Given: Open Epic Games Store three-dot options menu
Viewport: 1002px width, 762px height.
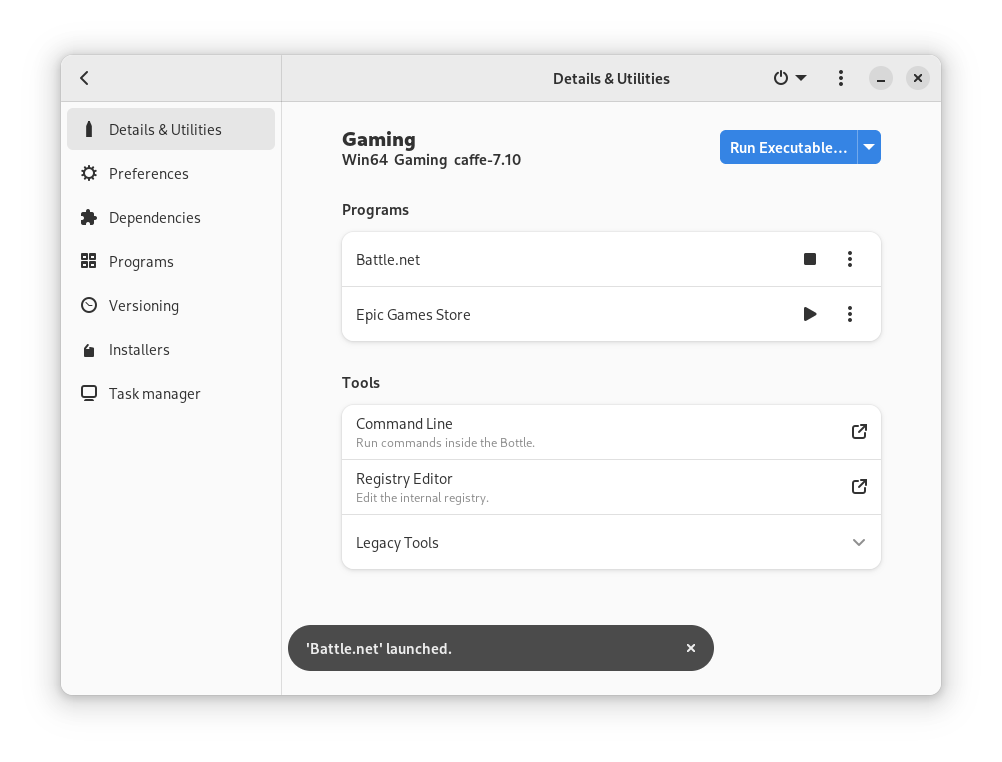Looking at the screenshot, I should 850,314.
